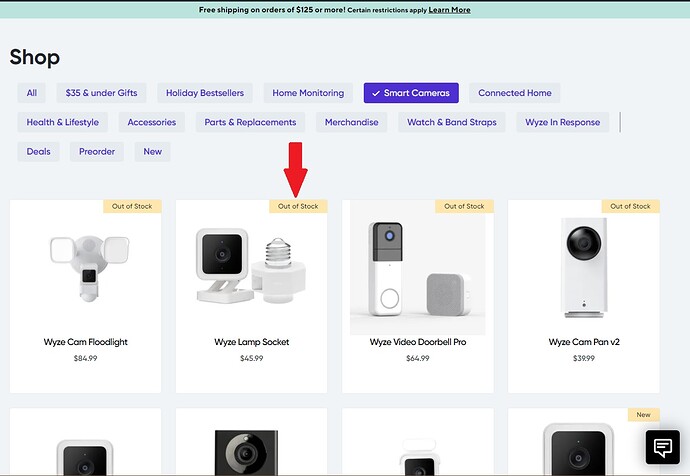Open the live chat widget icon
Image resolution: width=690 pixels, height=476 pixels.
click(663, 447)
